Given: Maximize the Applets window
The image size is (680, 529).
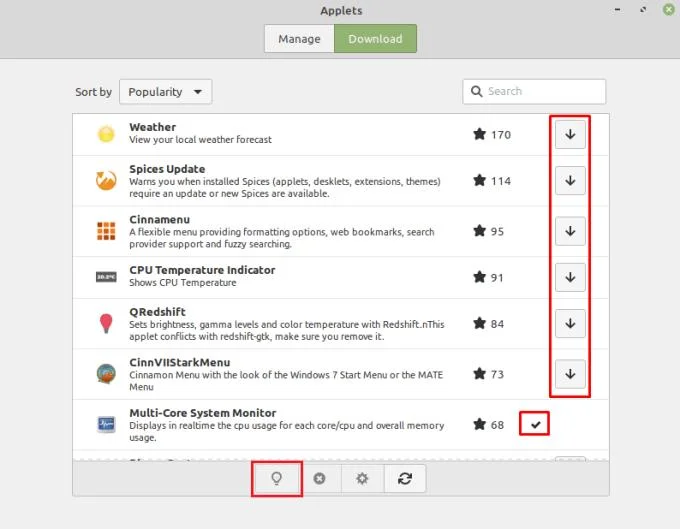Looking at the screenshot, I should coord(643,9).
